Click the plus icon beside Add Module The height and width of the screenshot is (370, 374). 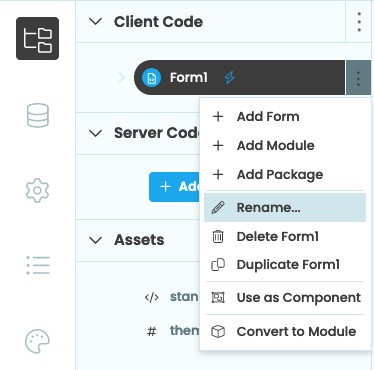click(x=218, y=146)
